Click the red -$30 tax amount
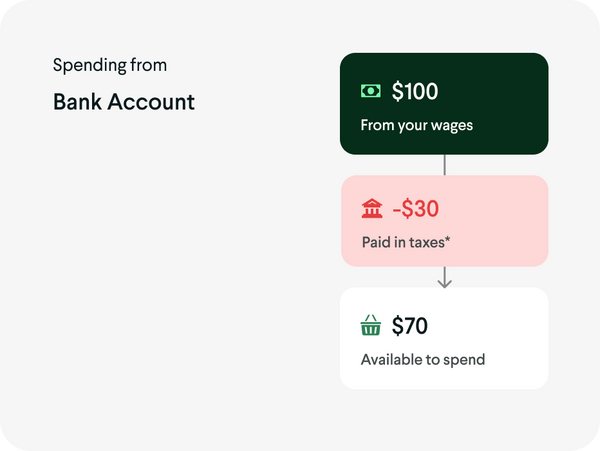 pos(415,209)
